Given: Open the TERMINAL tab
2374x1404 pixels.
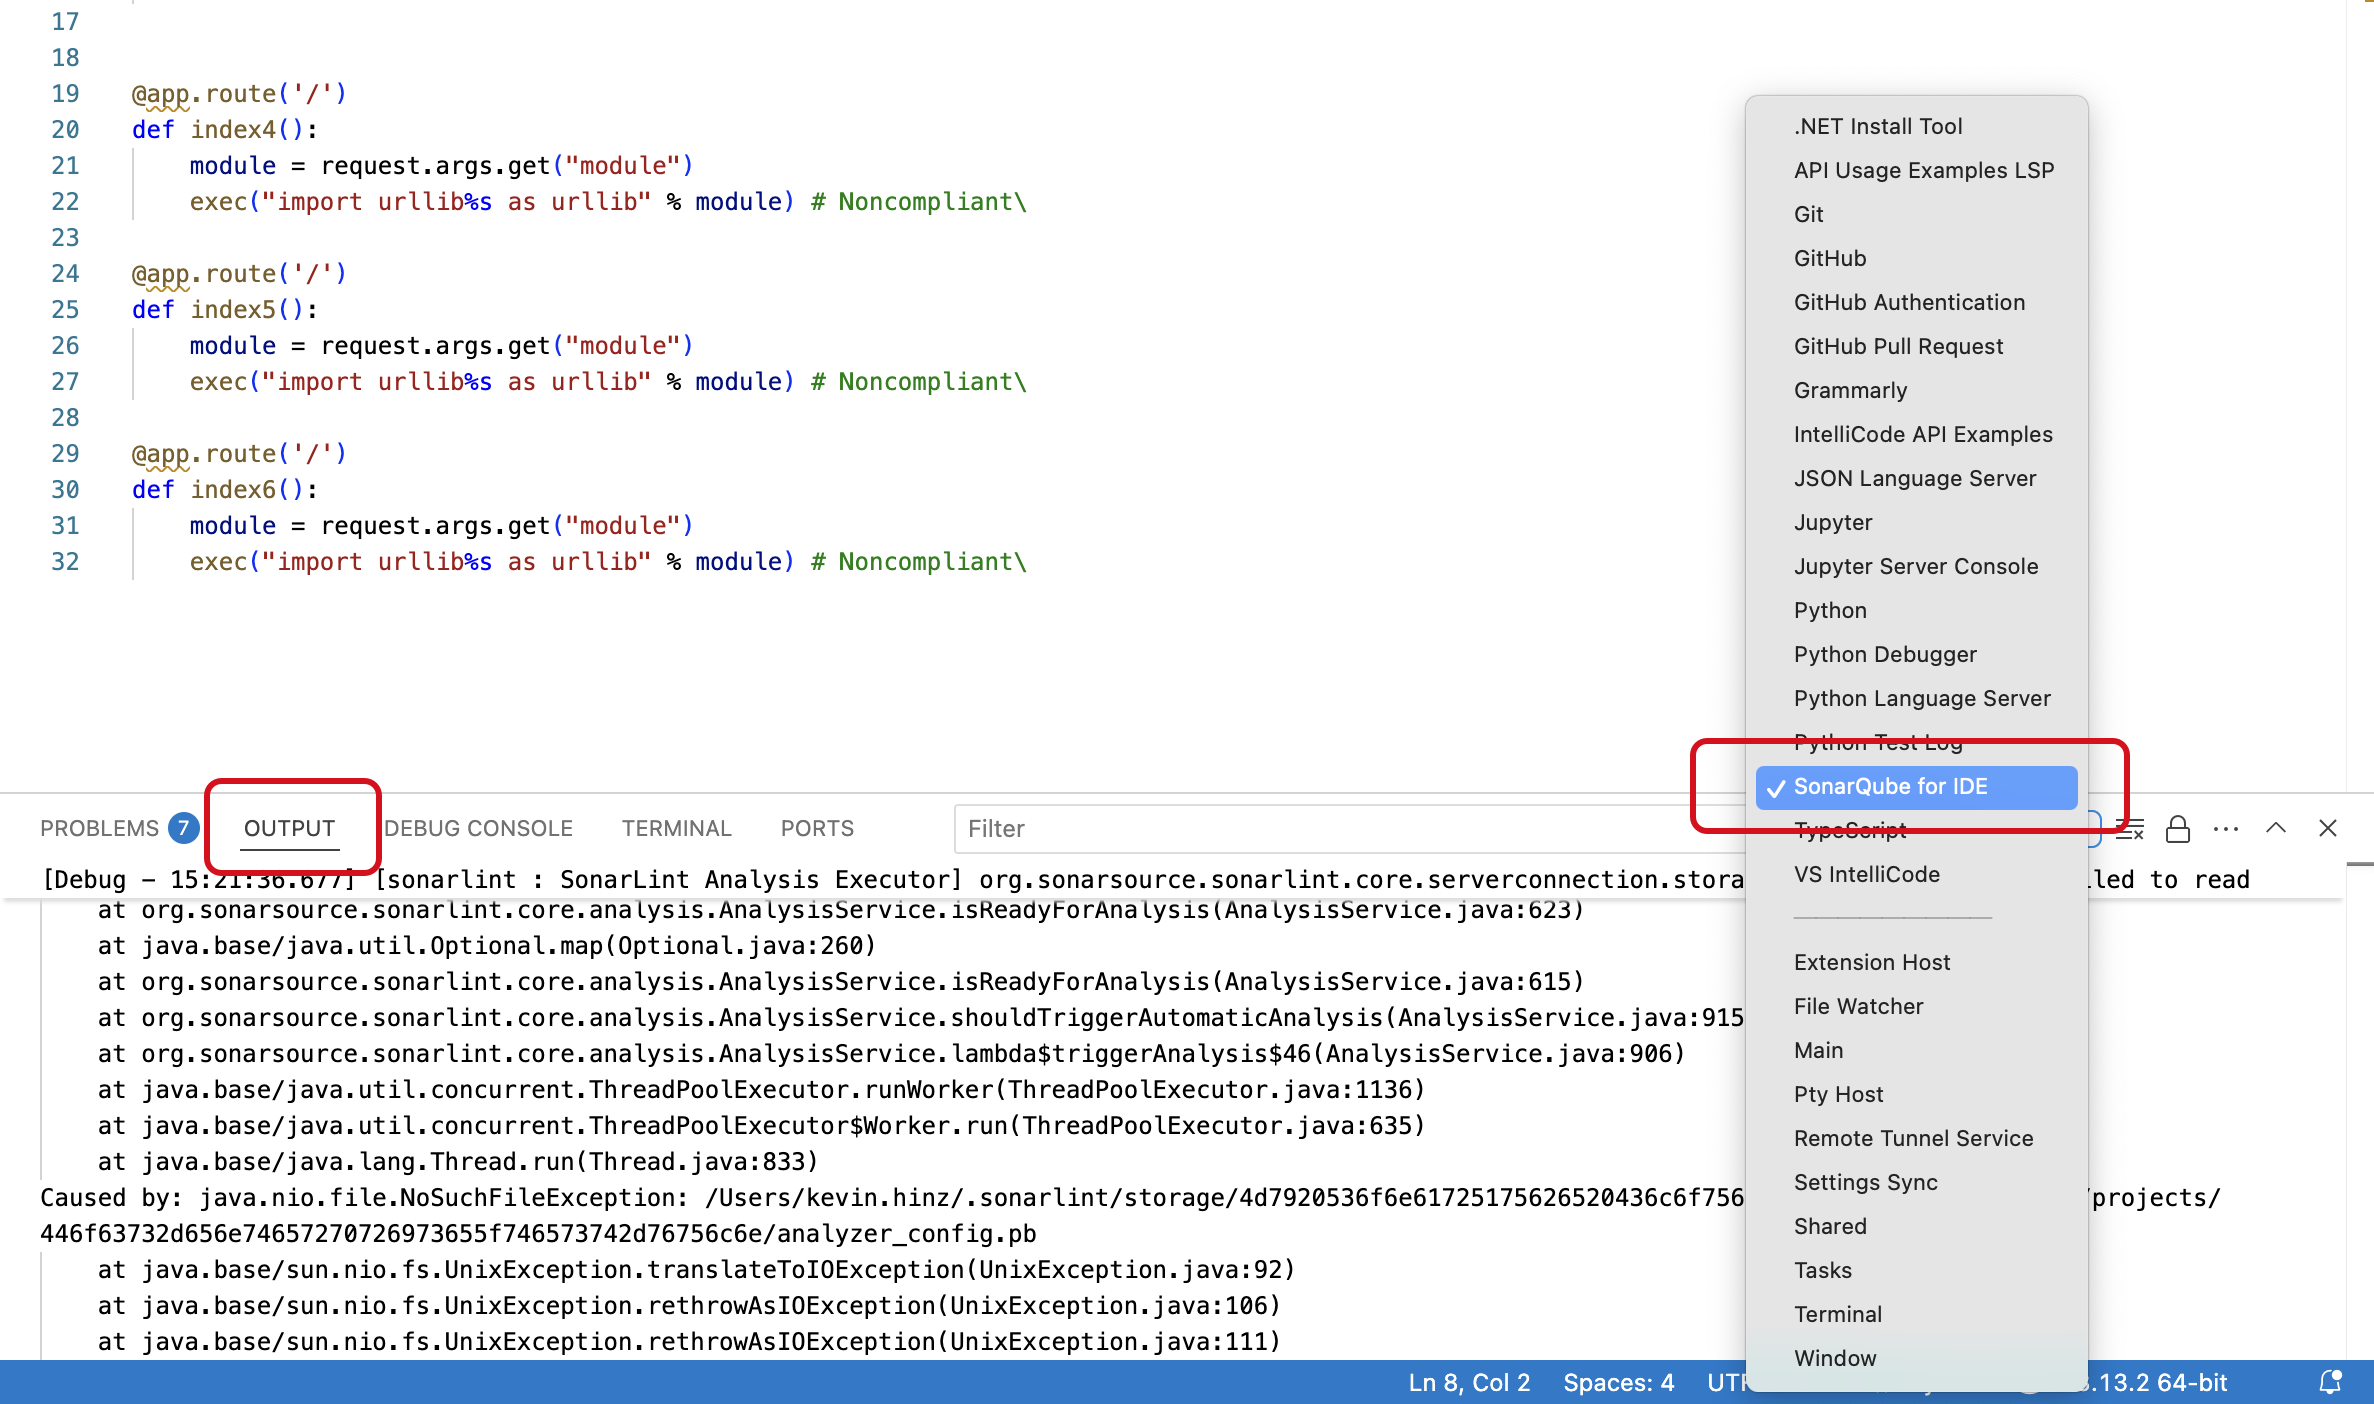Looking at the screenshot, I should (x=676, y=828).
